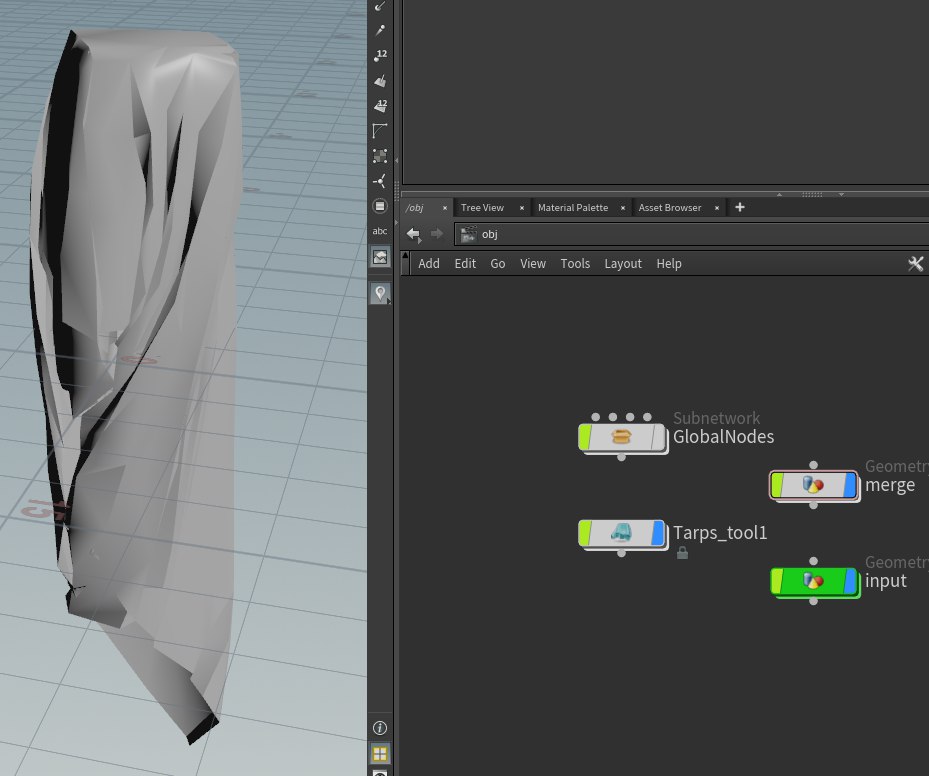Viewport: 929px width, 776px height.
Task: Click the back navigation arrow
Action: point(413,234)
